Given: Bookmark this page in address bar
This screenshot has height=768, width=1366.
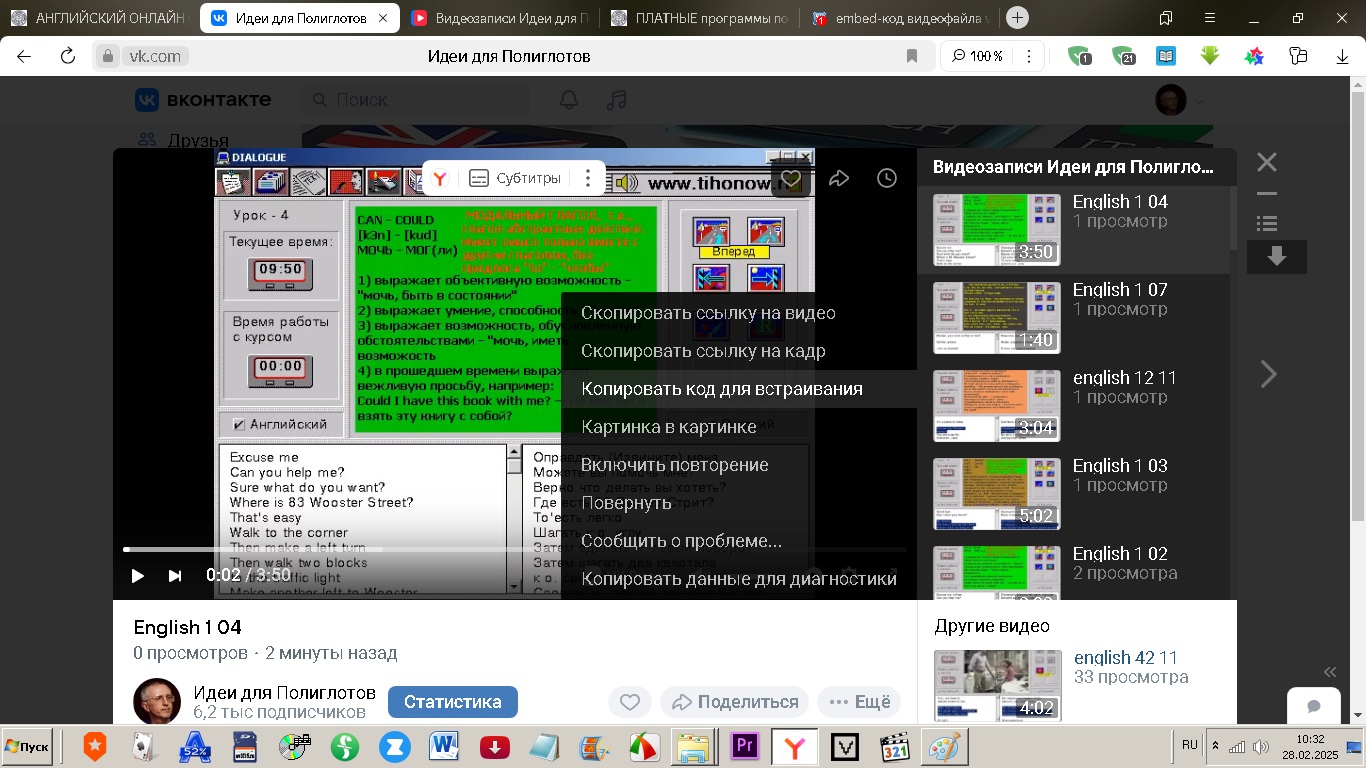Looking at the screenshot, I should (912, 56).
